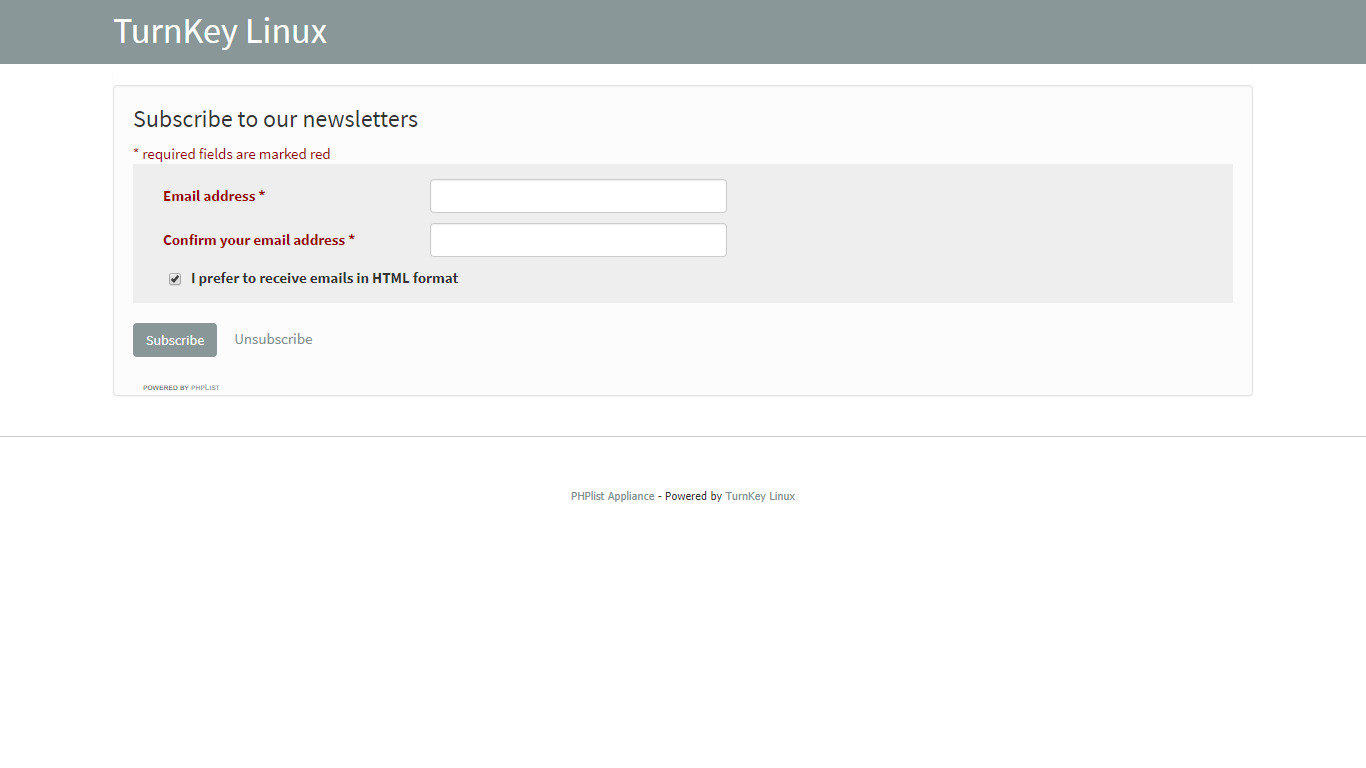Image resolution: width=1366 pixels, height=768 pixels.
Task: Open the PHPlist Appliance footer link
Action: click(612, 496)
